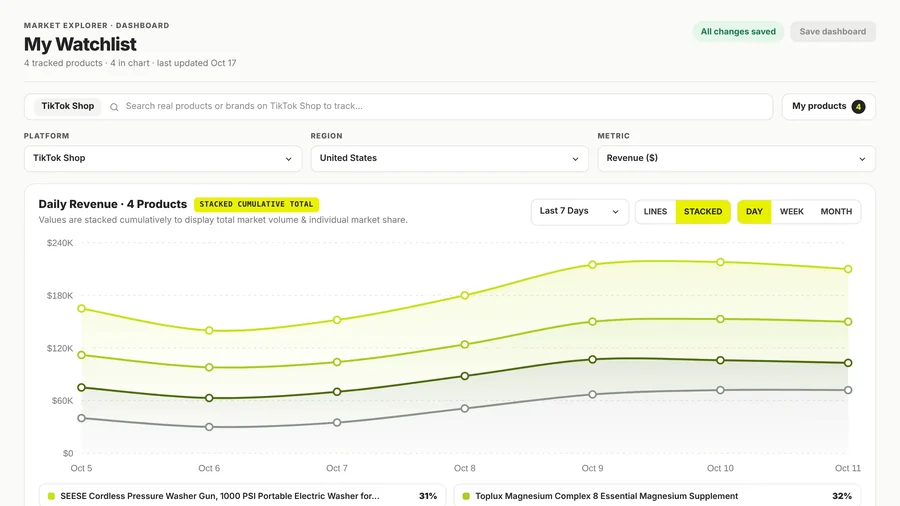Click the 31% share value
This screenshot has width=900, height=506.
(x=428, y=496)
